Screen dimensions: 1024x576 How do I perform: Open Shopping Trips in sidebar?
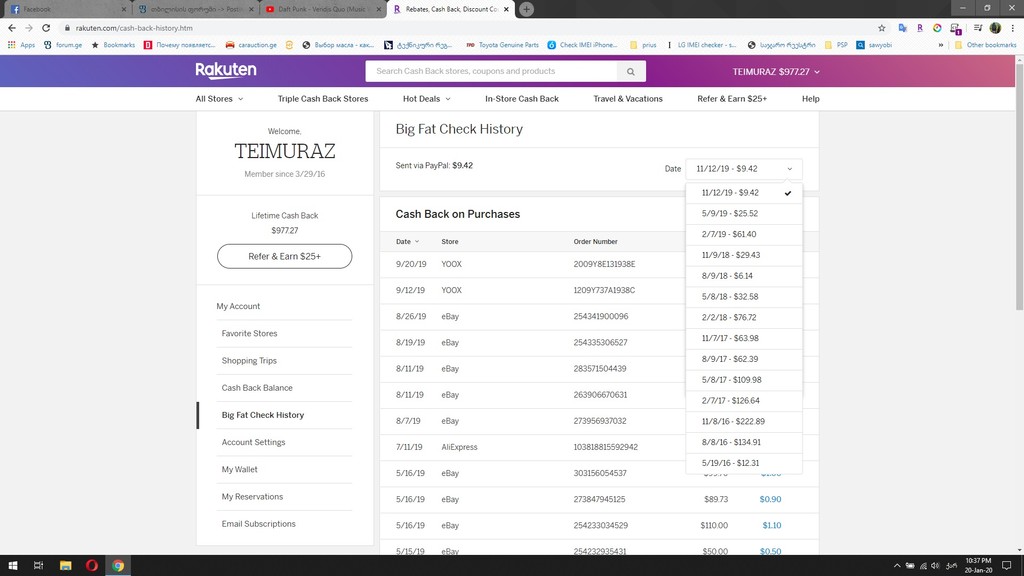(249, 360)
